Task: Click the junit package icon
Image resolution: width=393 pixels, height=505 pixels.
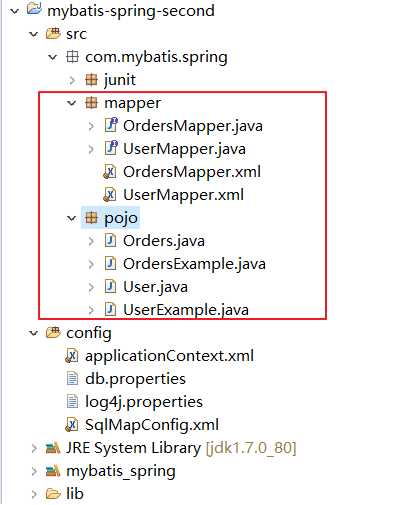Action: (x=91, y=80)
